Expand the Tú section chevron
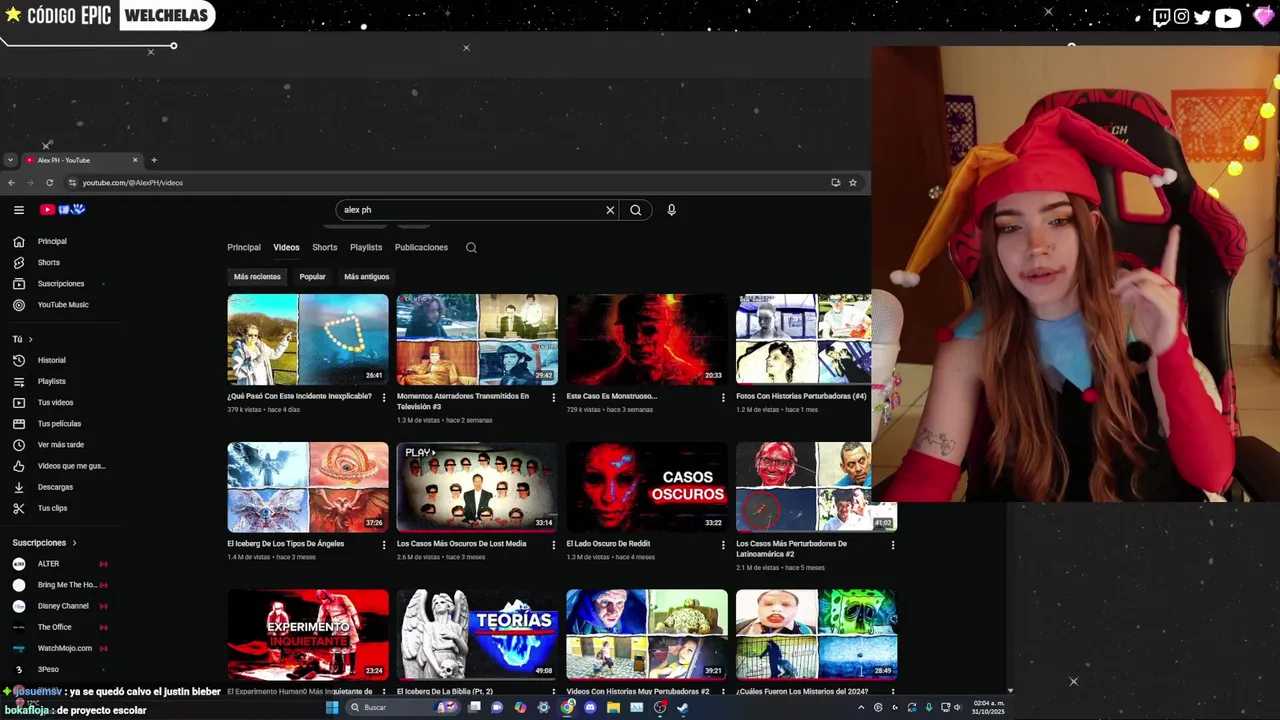1280x720 pixels. 30,339
